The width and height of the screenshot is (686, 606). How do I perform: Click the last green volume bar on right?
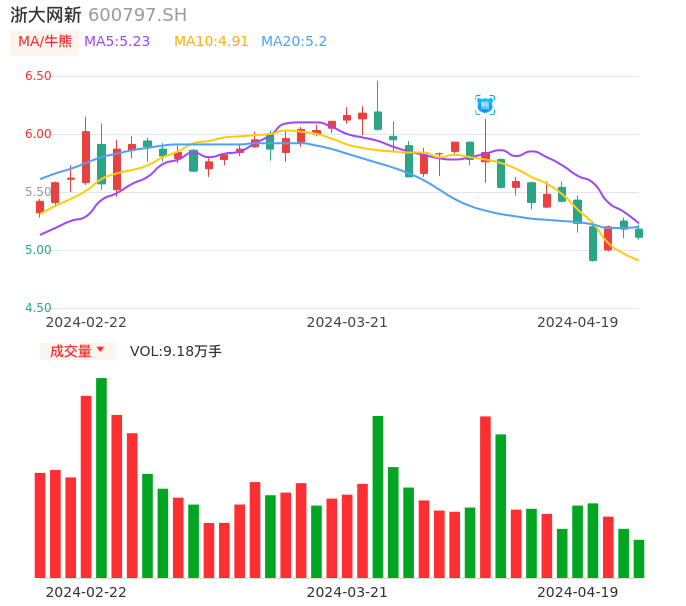pyautogui.click(x=639, y=559)
